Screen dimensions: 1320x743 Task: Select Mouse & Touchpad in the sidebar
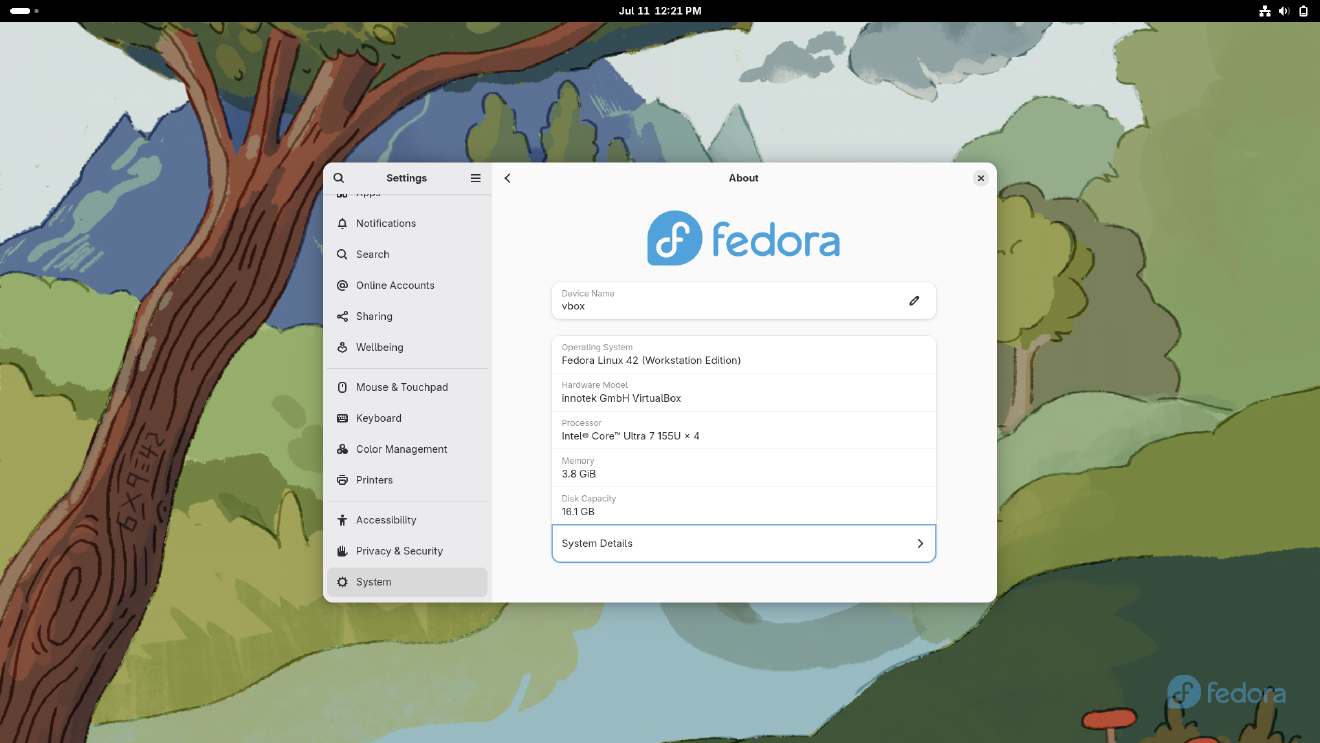(x=402, y=387)
